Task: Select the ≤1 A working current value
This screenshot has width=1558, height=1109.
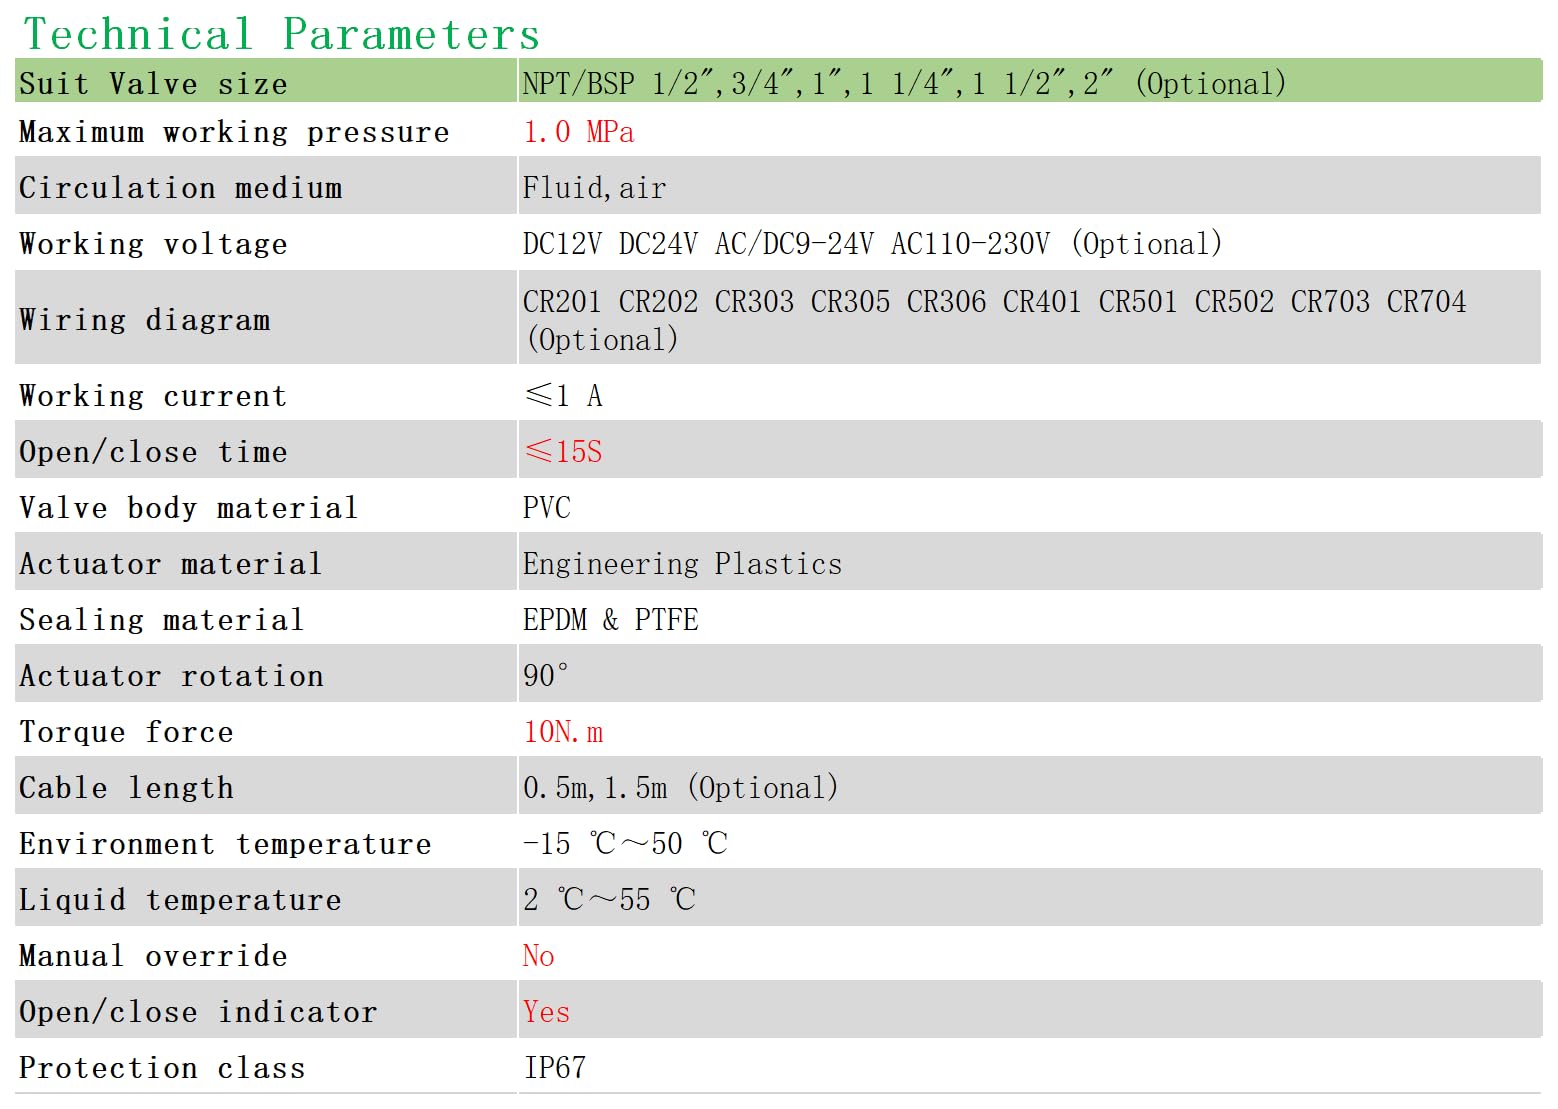Action: (563, 396)
